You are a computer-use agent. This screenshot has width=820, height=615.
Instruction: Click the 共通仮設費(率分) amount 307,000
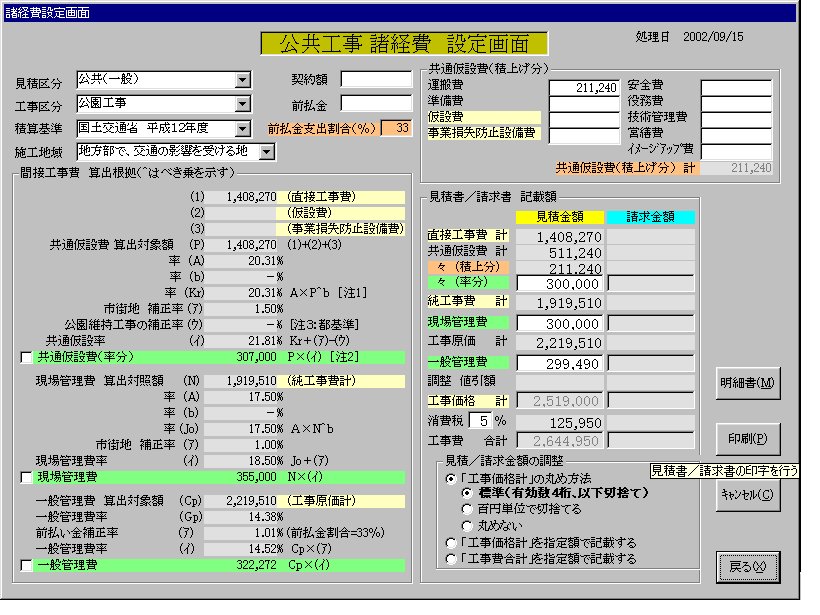256,357
